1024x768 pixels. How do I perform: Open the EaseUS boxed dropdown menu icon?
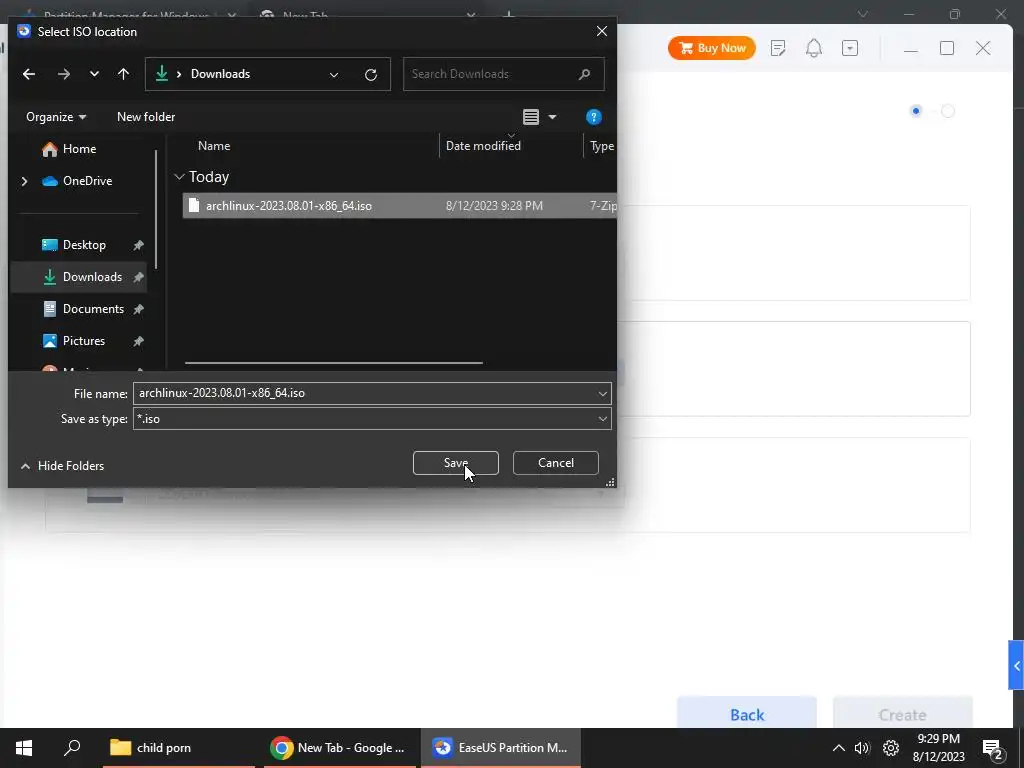(850, 48)
